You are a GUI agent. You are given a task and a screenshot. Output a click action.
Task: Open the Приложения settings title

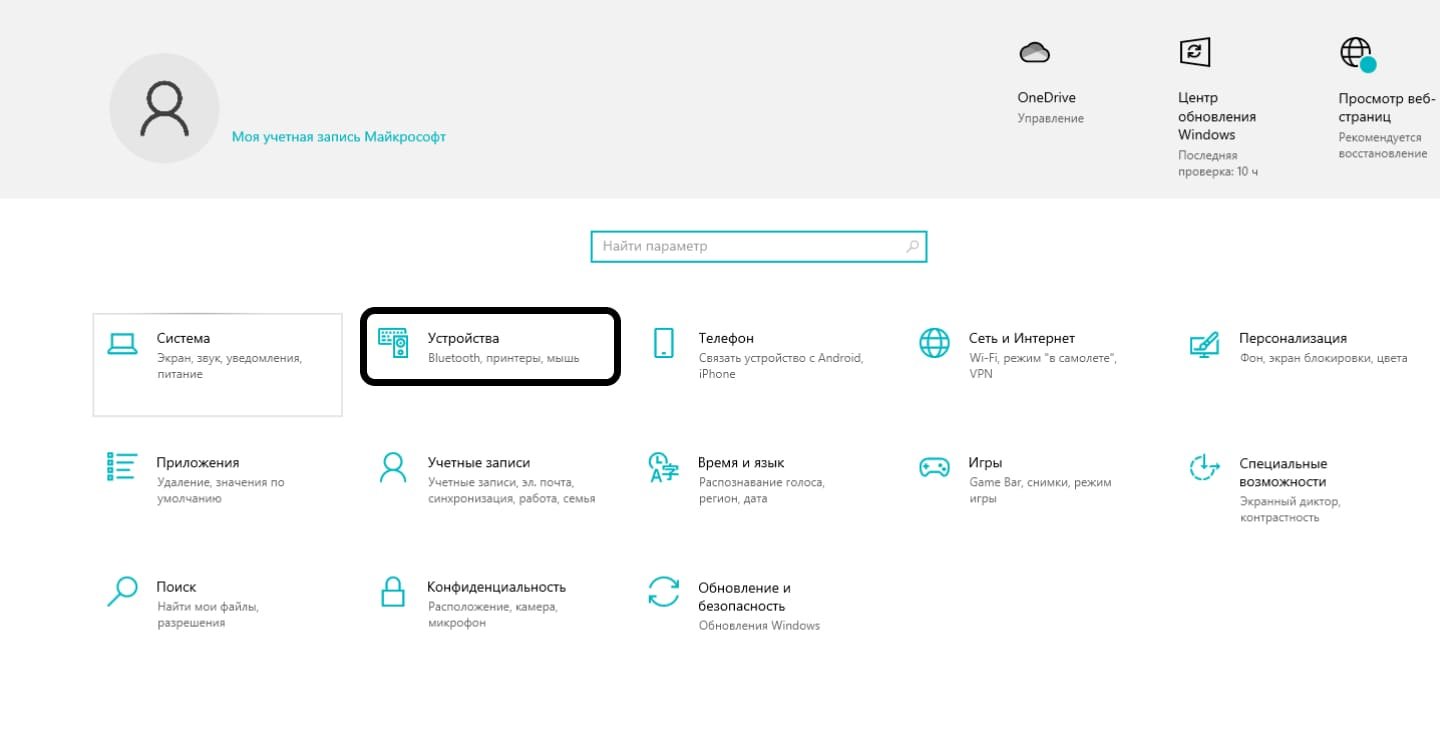tap(198, 463)
